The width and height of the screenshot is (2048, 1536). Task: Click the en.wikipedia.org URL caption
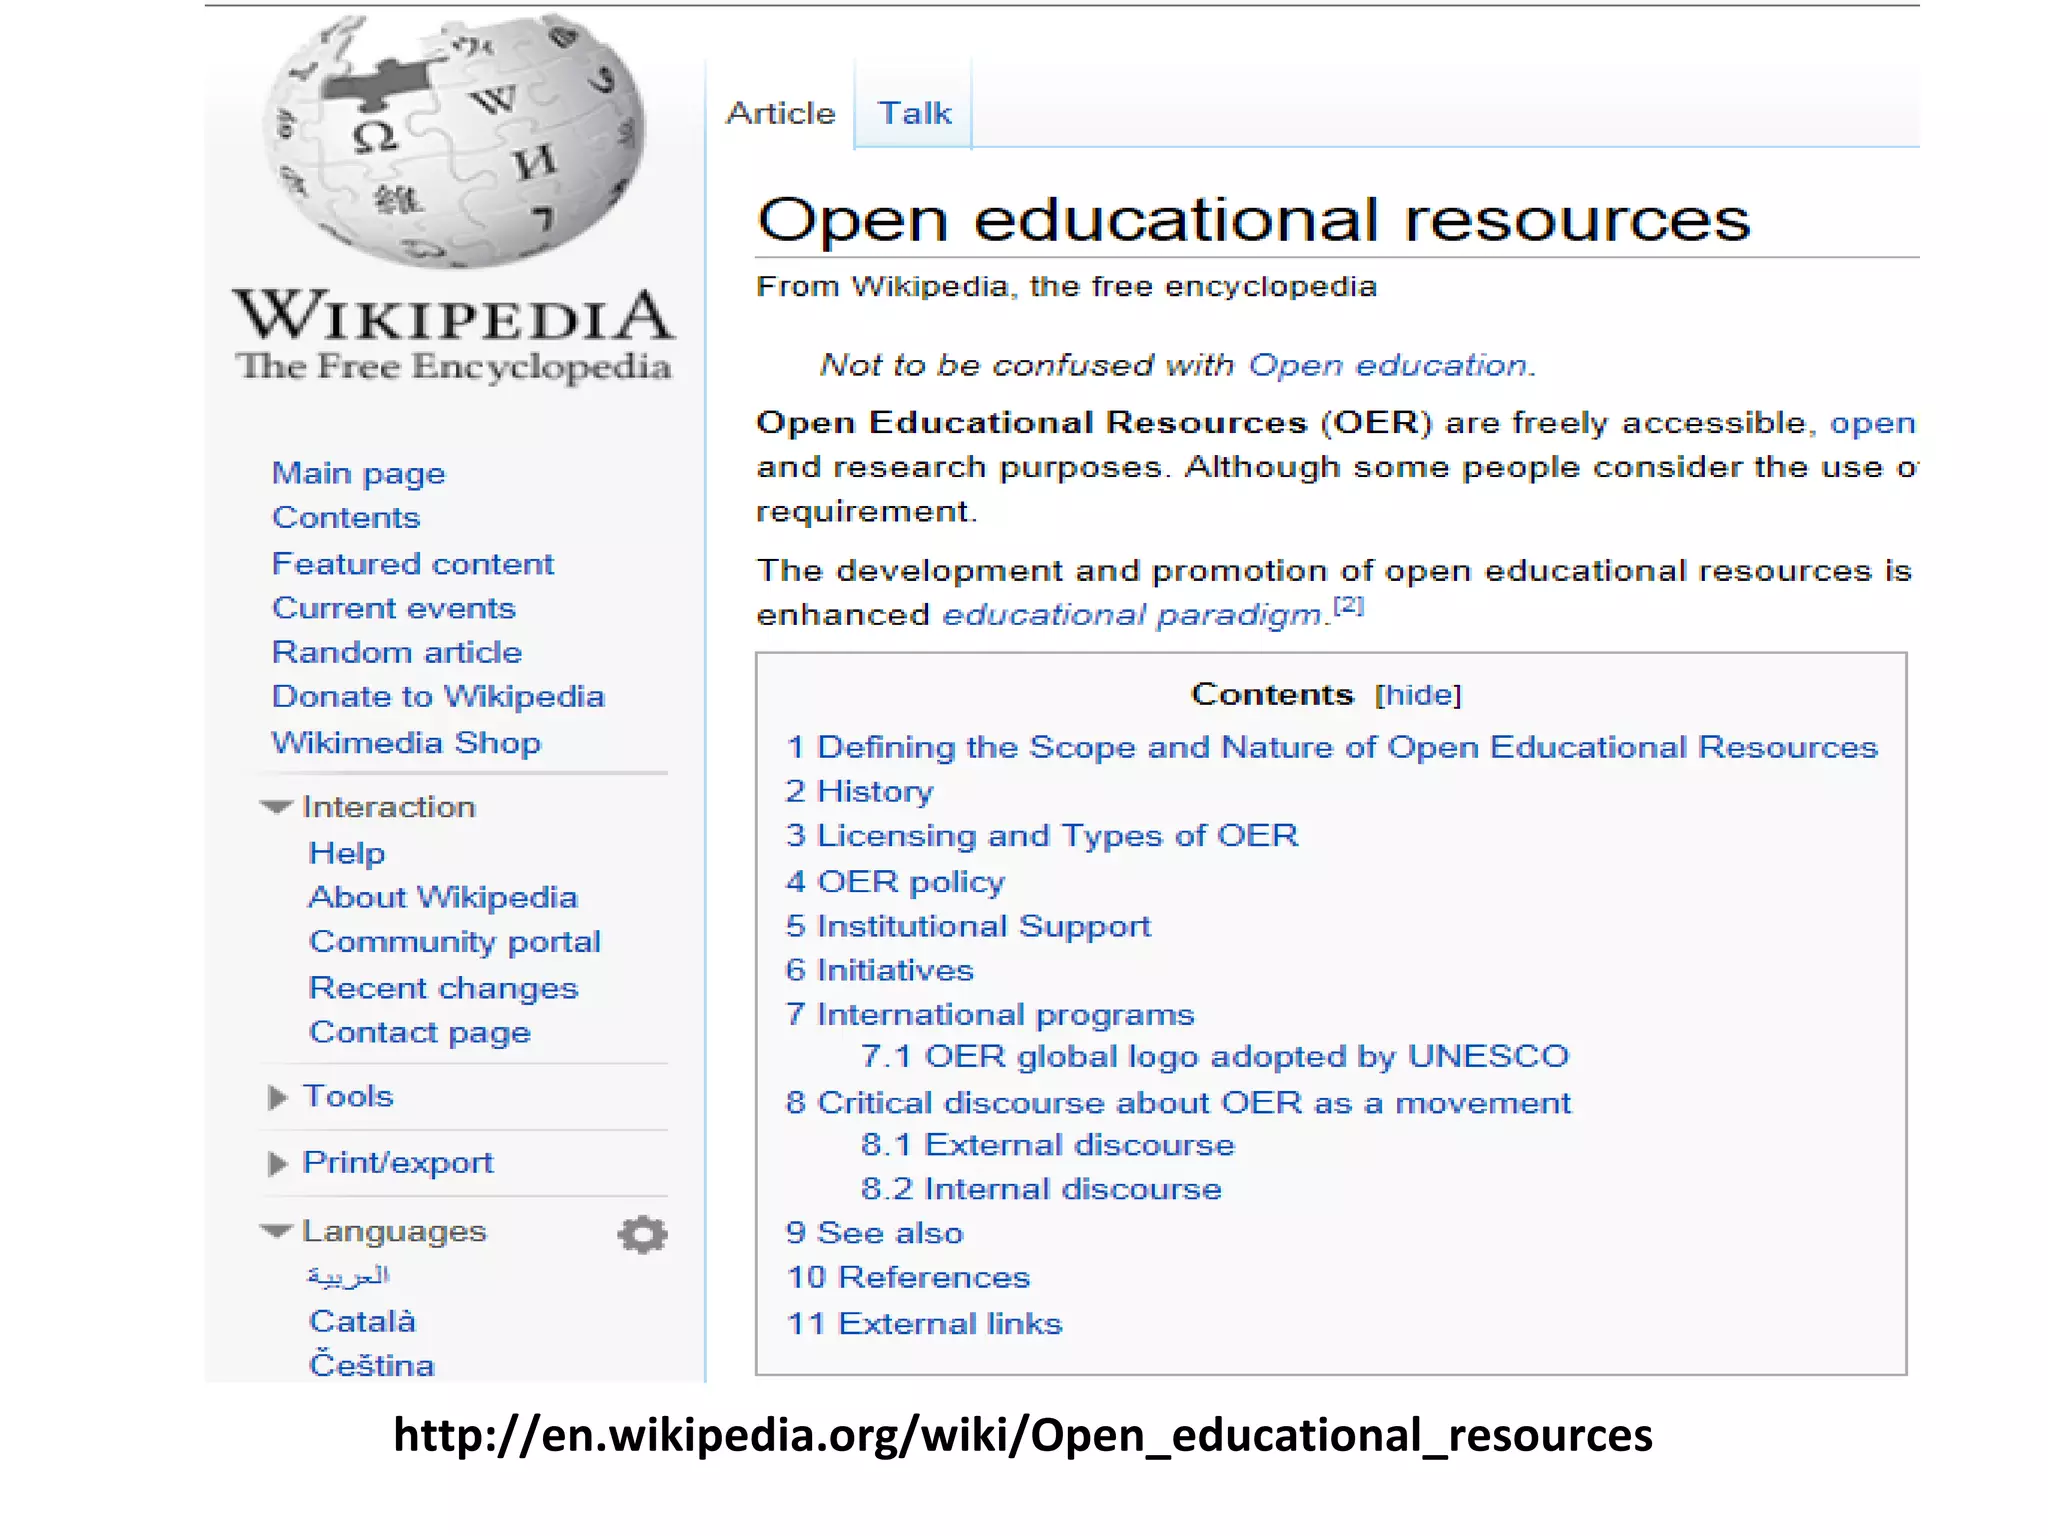tap(1023, 1436)
